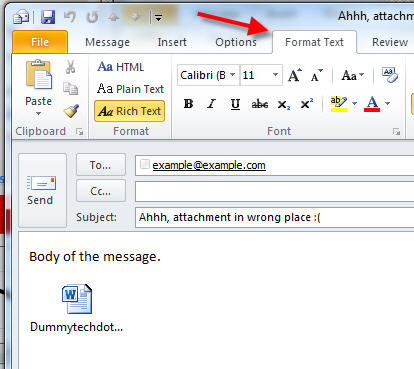The image size is (414, 369).
Task: Switch message format to Plain Text
Action: [130, 89]
